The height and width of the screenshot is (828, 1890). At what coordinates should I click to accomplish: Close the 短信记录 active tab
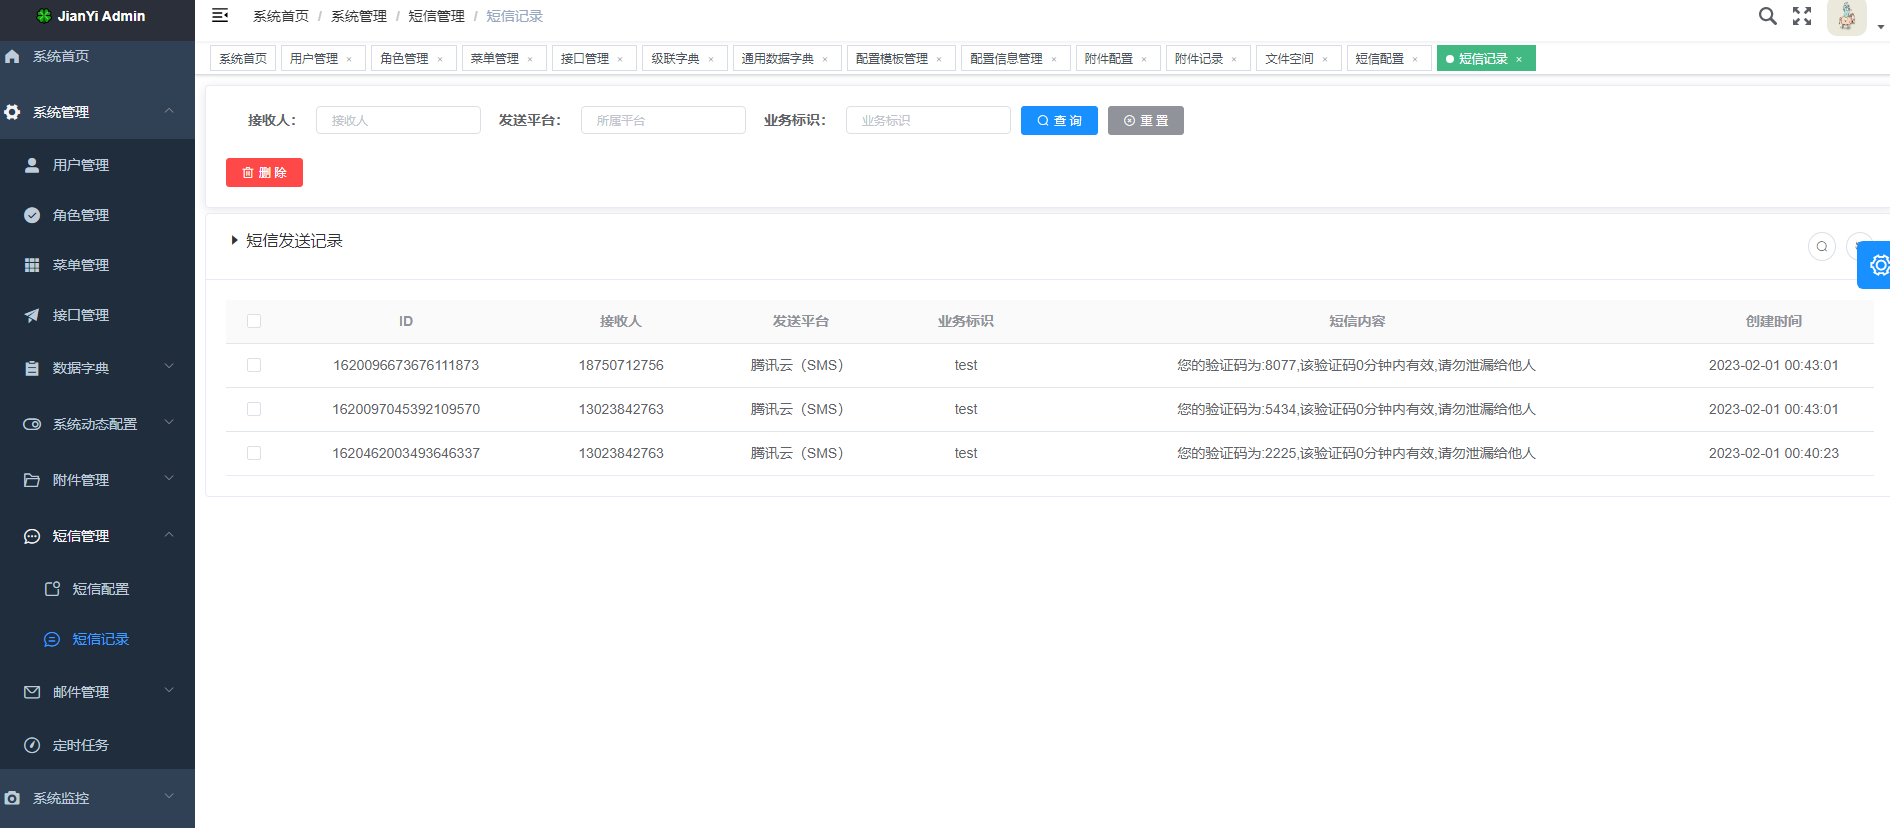[1519, 59]
